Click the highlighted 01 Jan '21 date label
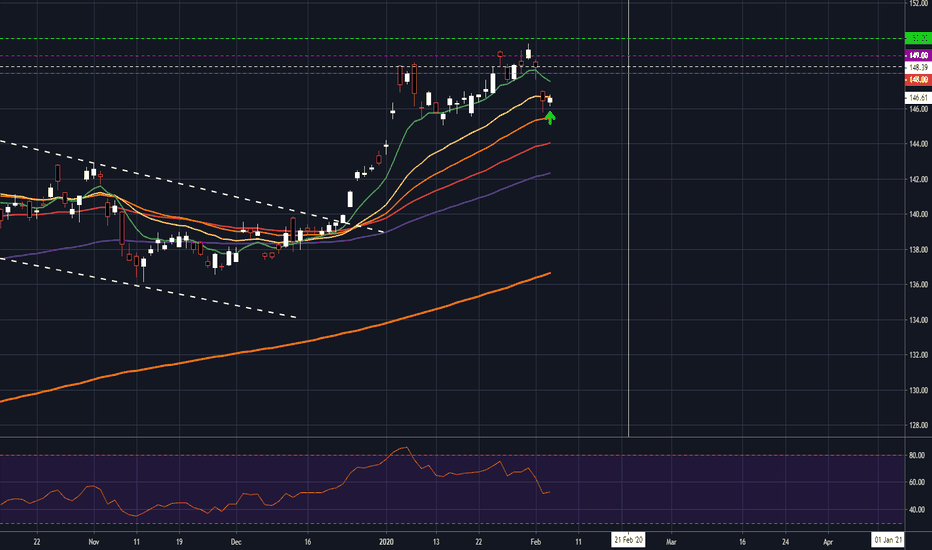The image size is (932, 550). pos(888,540)
